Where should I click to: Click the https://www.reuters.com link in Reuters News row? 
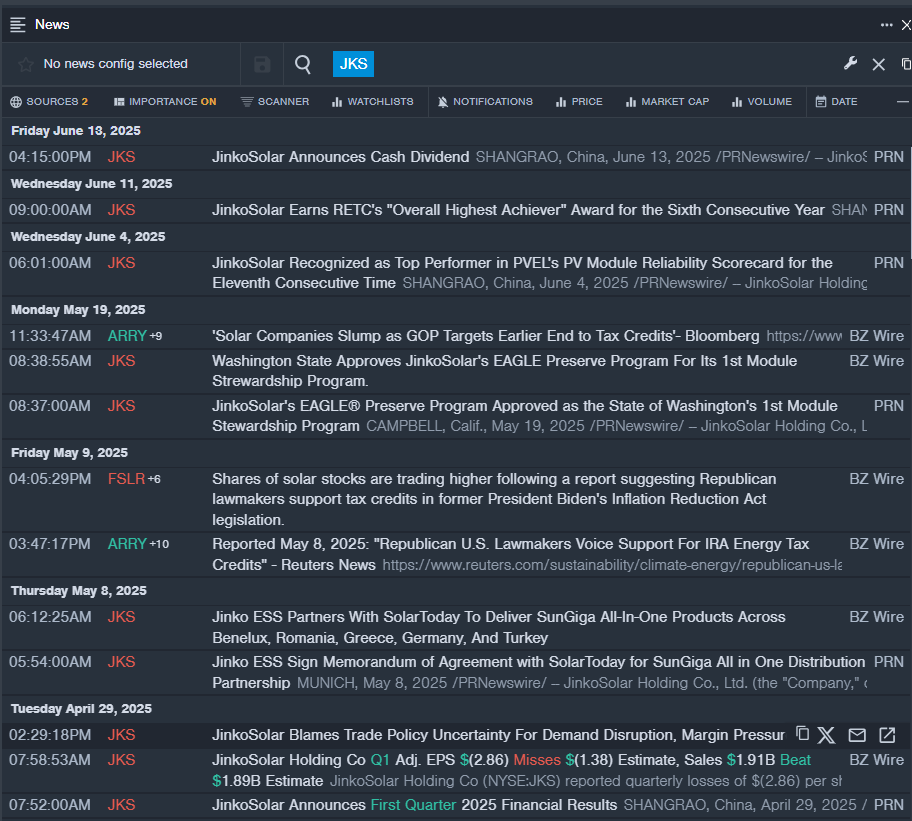coord(612,565)
